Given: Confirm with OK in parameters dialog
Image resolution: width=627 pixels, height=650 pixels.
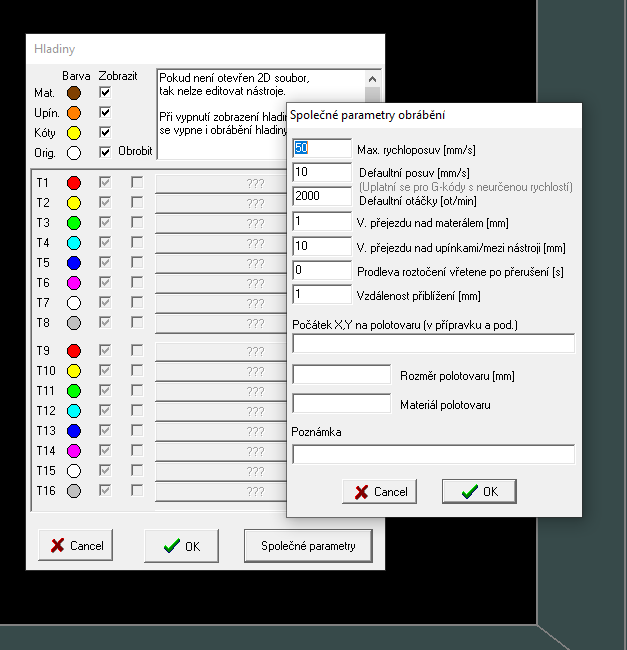Looking at the screenshot, I should point(478,492).
